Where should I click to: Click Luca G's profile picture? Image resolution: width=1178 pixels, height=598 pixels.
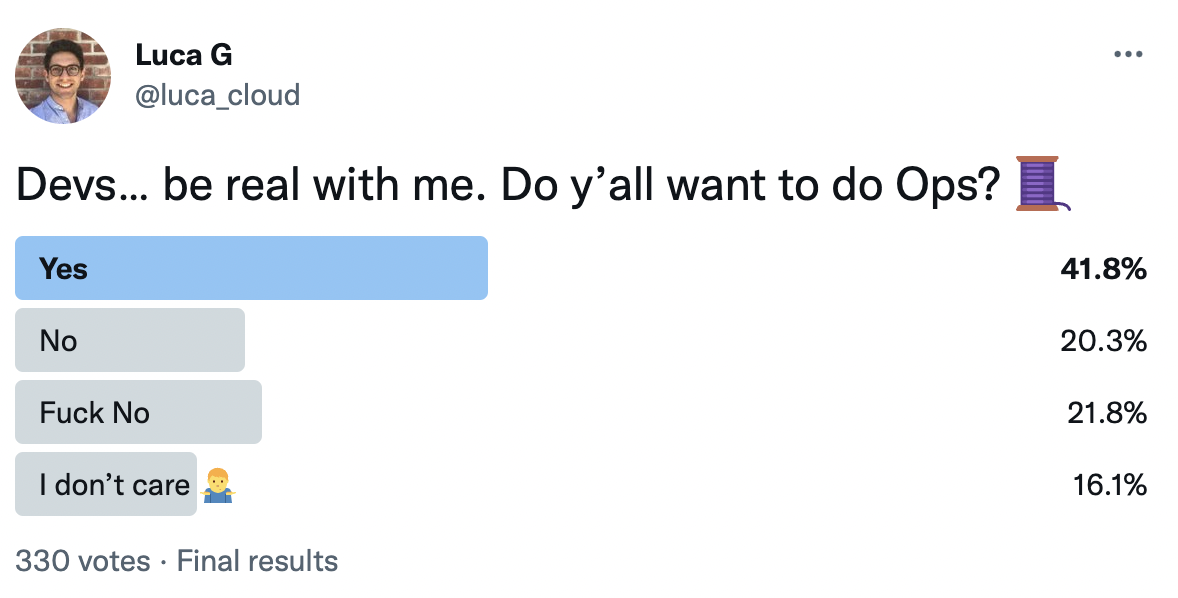coord(63,76)
